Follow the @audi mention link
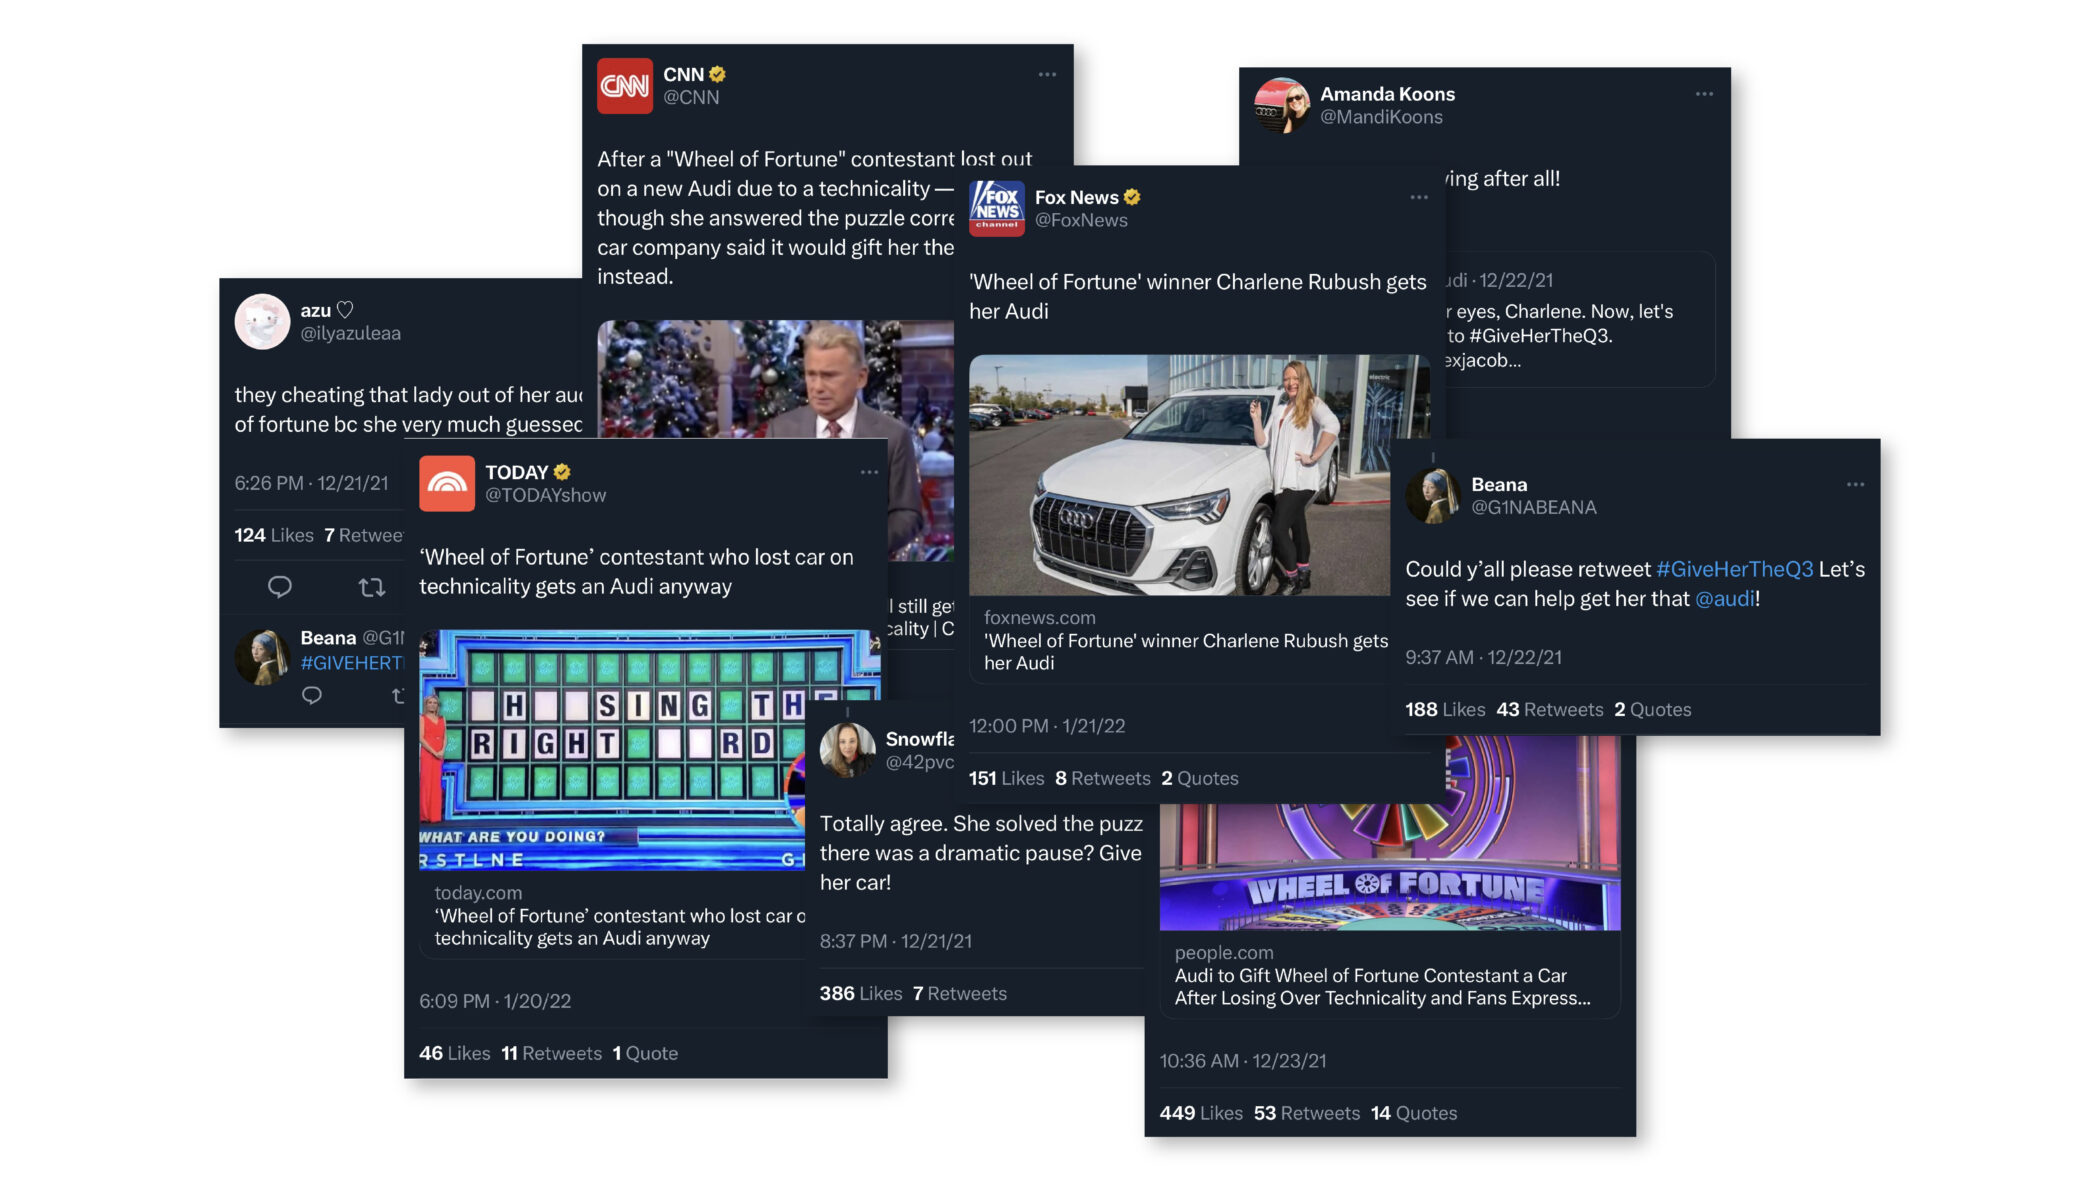 point(1725,598)
